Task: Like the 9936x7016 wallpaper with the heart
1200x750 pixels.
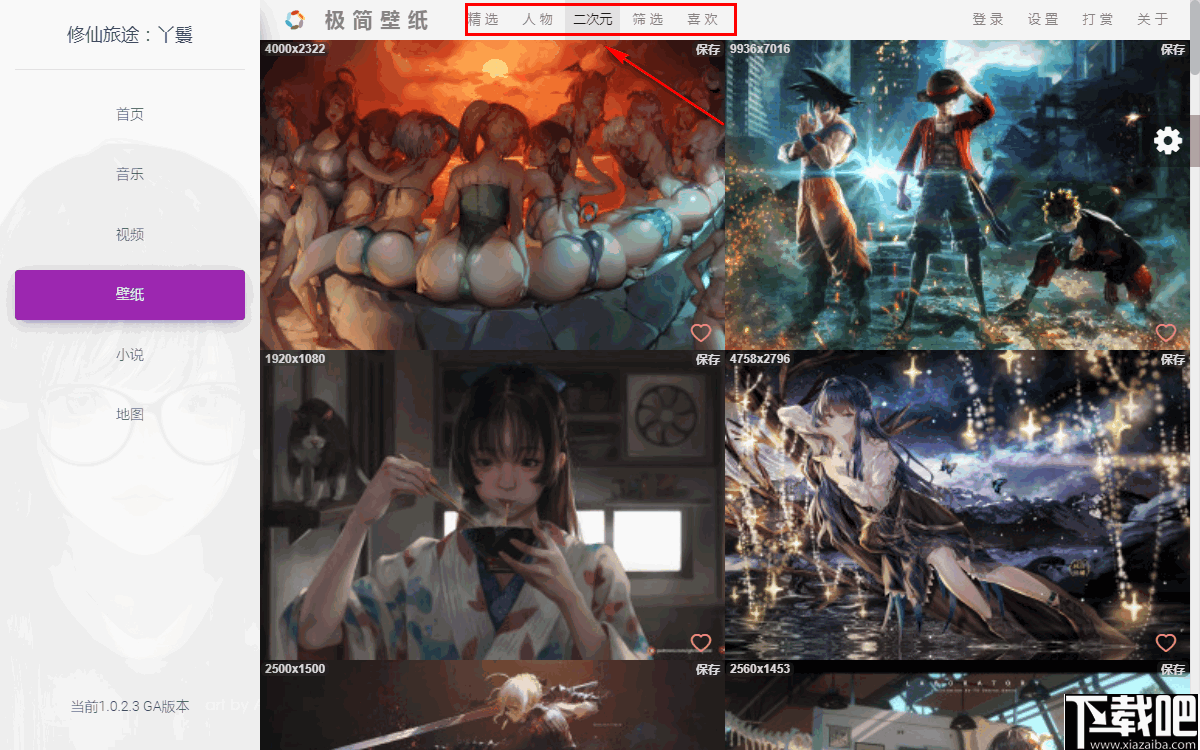Action: [1166, 333]
